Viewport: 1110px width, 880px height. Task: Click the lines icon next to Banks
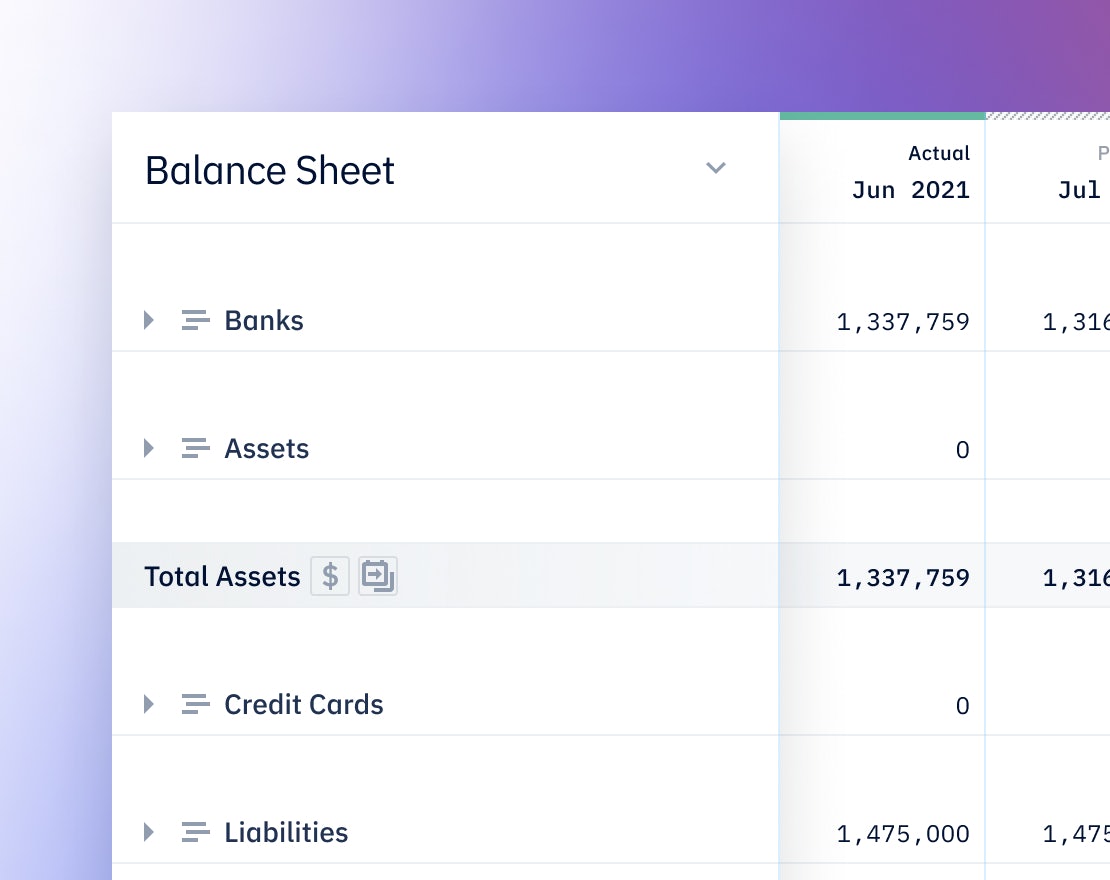pyautogui.click(x=195, y=320)
